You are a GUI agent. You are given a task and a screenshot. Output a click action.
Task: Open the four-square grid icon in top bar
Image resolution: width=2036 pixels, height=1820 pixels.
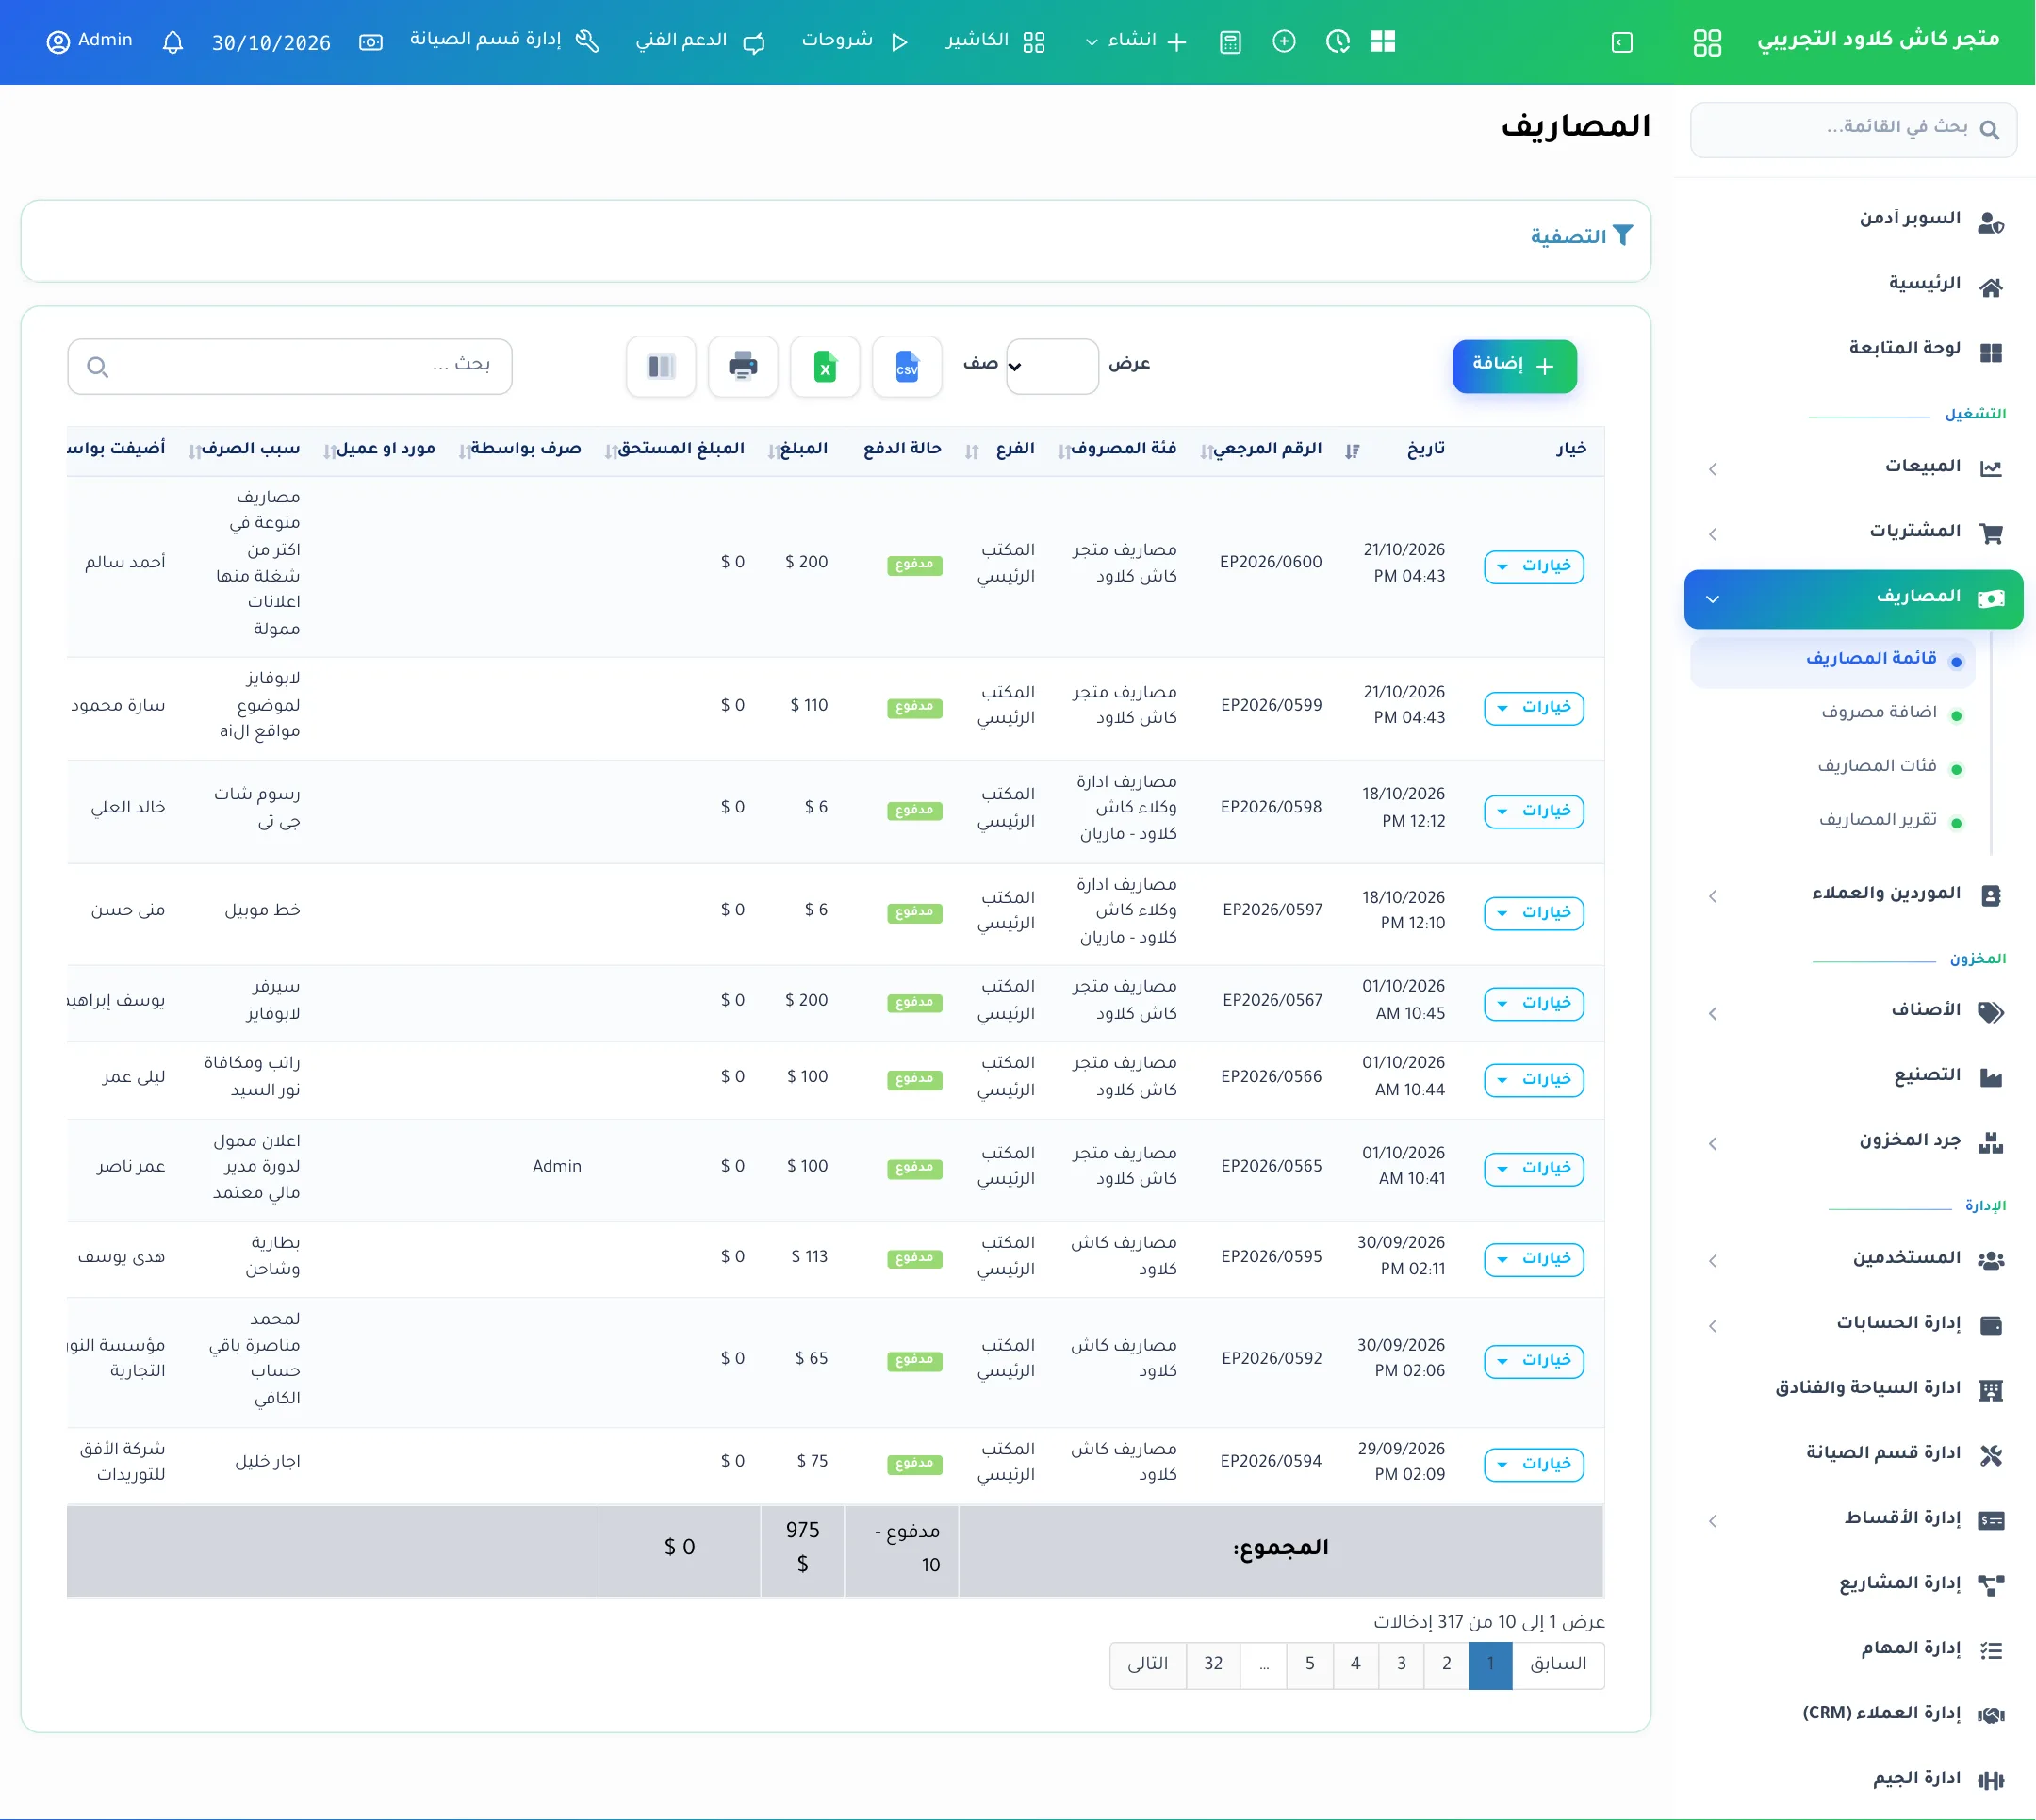(1383, 42)
